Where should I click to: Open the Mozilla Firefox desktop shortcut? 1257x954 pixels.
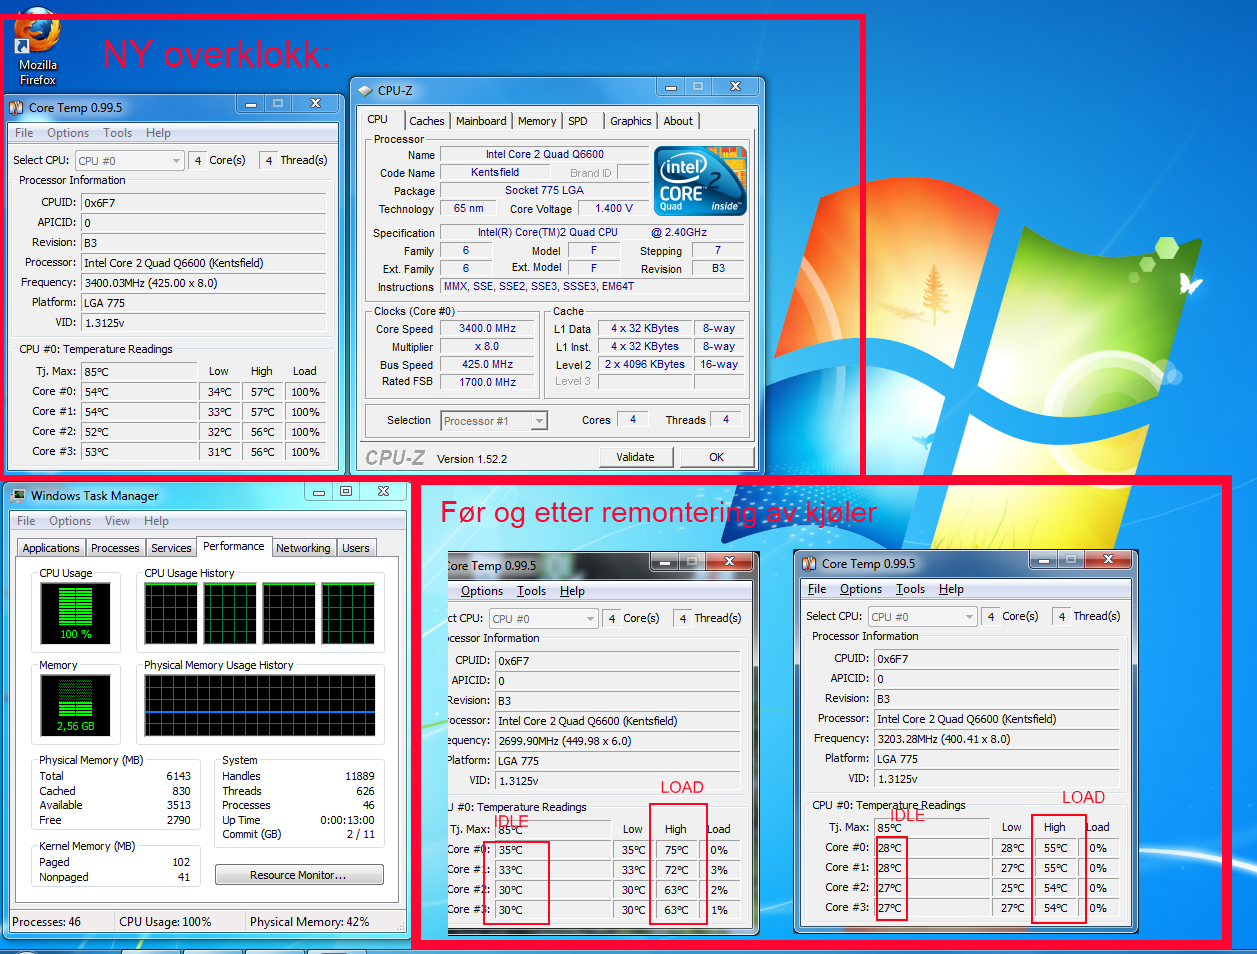pyautogui.click(x=37, y=45)
